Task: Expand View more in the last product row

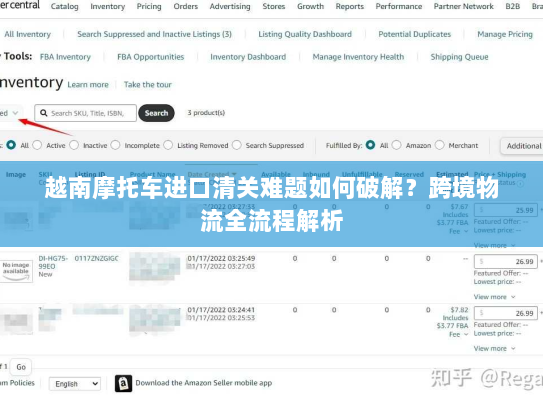Action: [x=494, y=348]
